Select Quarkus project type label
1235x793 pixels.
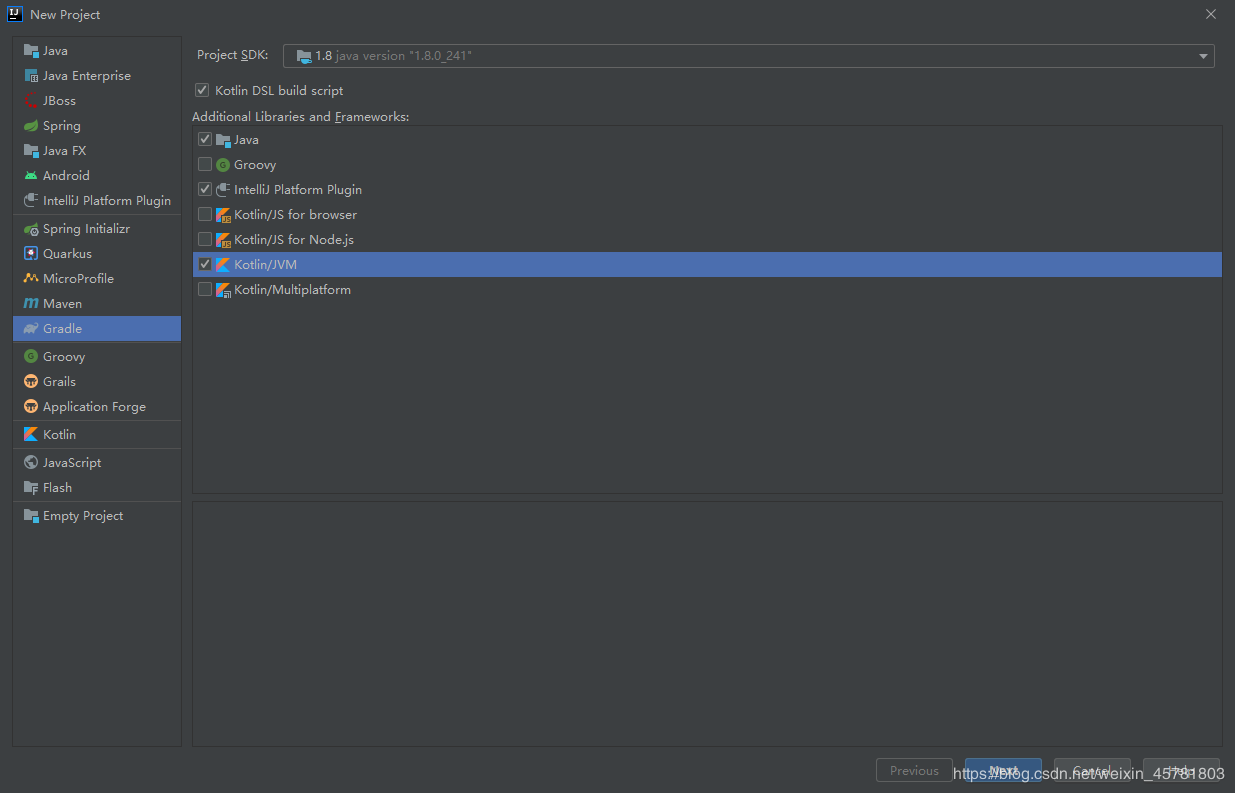click(67, 253)
